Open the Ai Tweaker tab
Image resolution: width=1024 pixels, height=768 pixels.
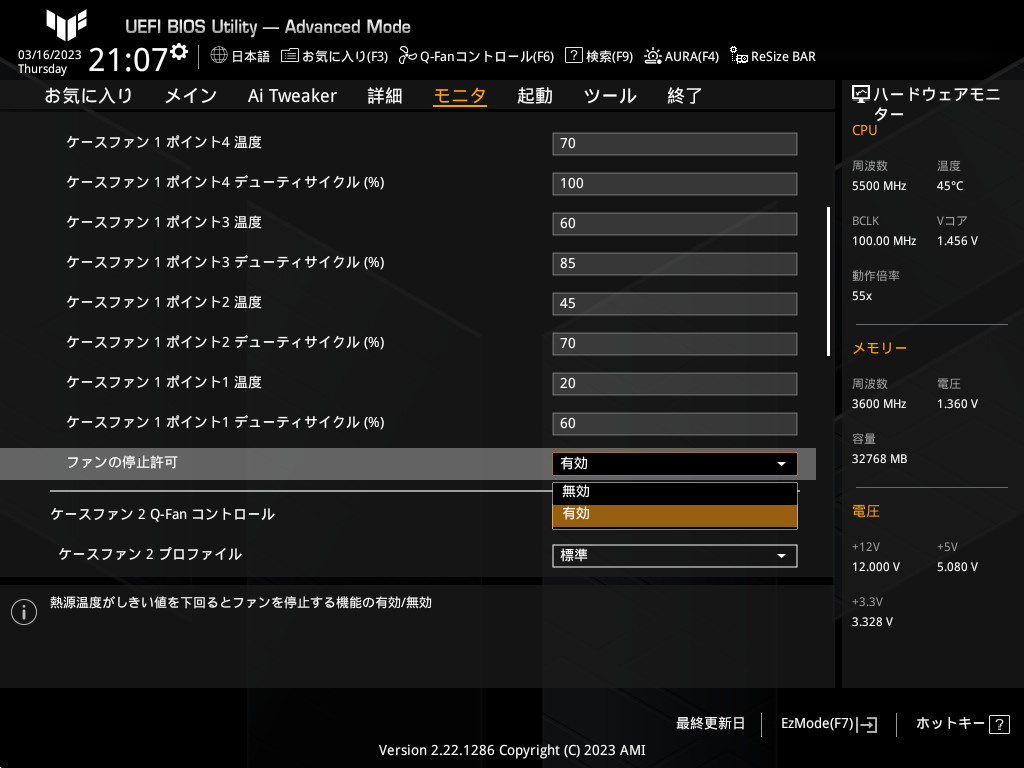(292, 96)
